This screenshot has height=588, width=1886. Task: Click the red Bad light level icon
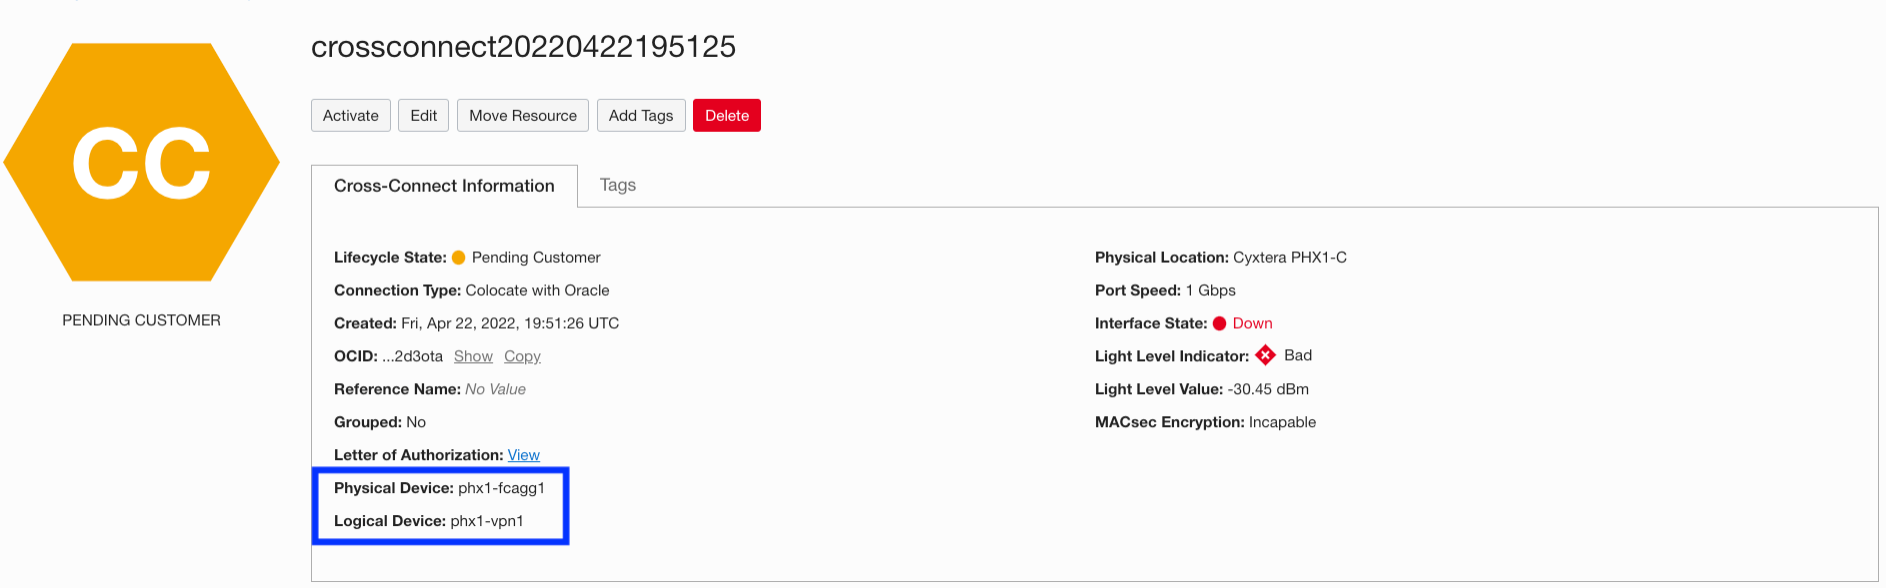[x=1266, y=356]
